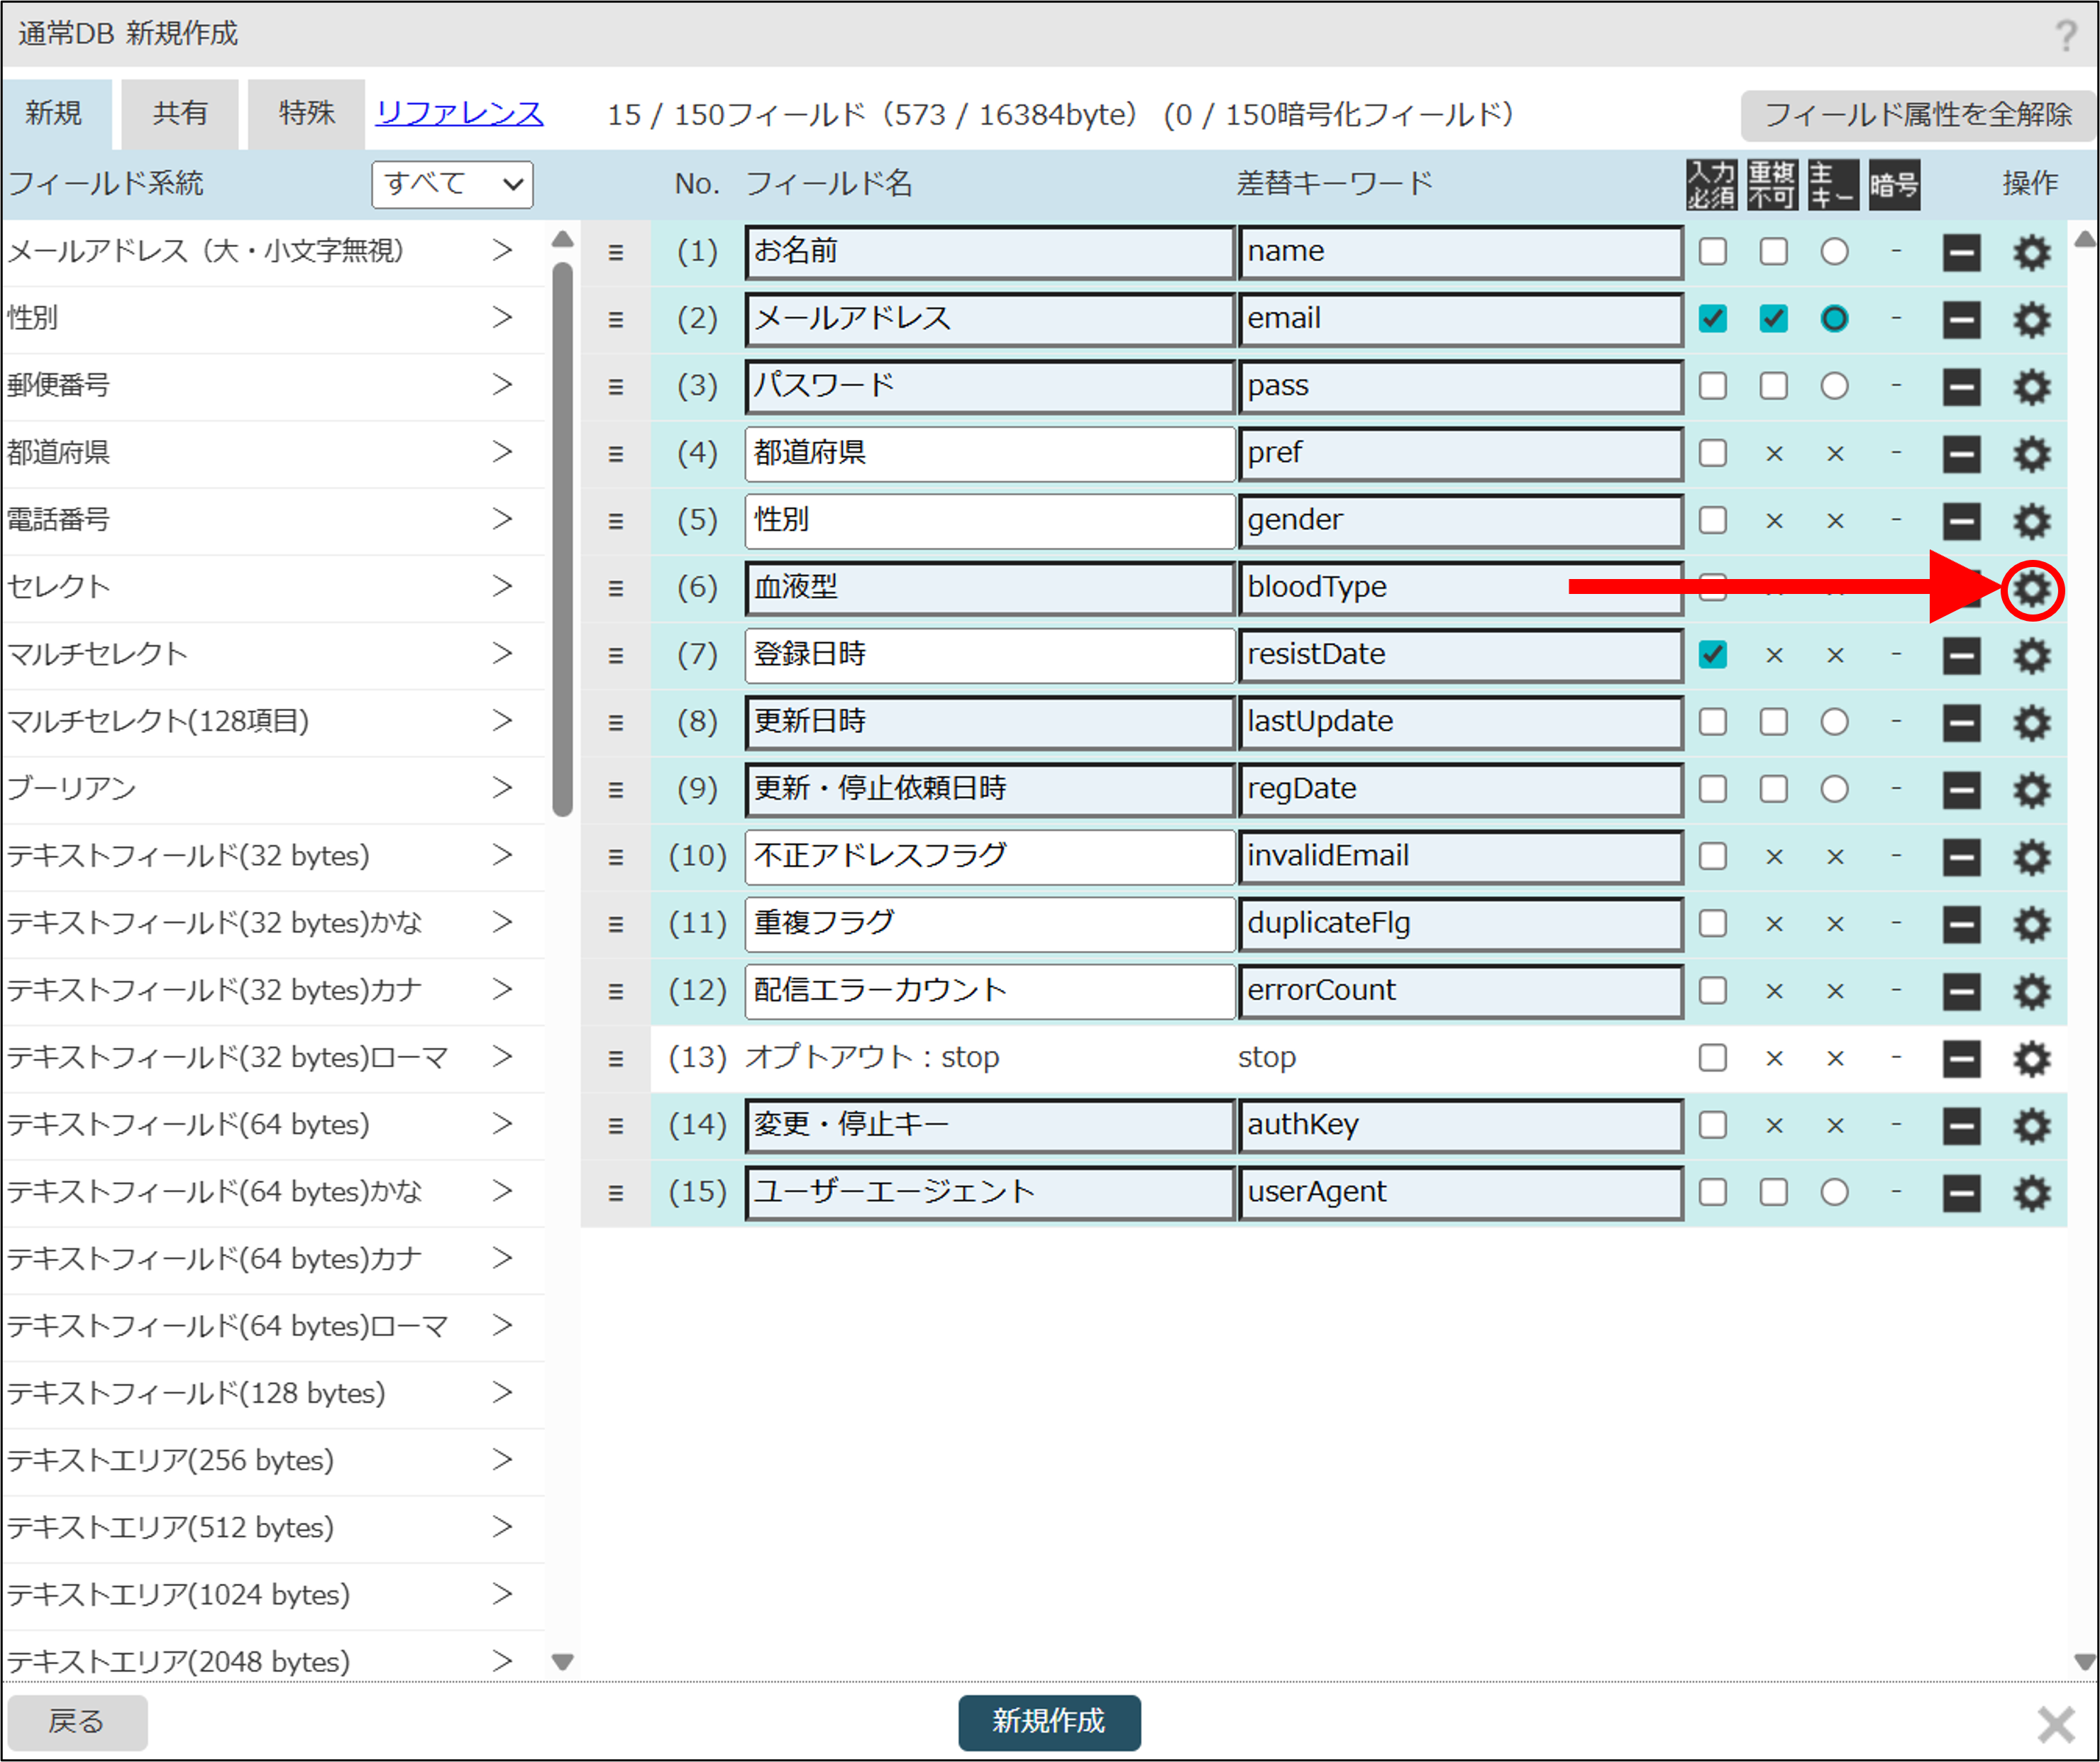This screenshot has height=1762, width=2100.
Task: Switch to the 共有 tab
Action: [x=180, y=113]
